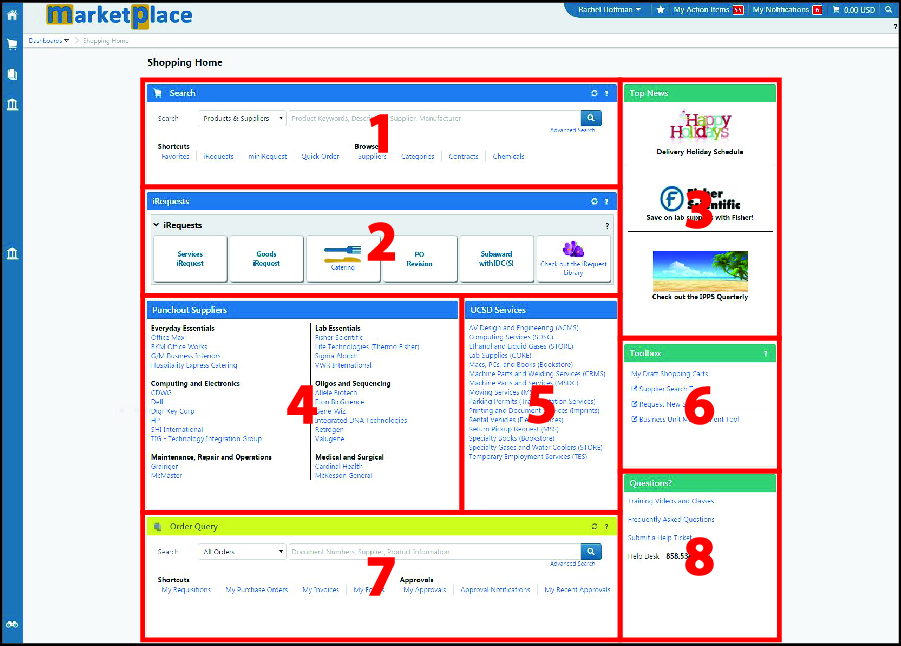
Task: Open the All Orders dropdown
Action: tap(242, 552)
